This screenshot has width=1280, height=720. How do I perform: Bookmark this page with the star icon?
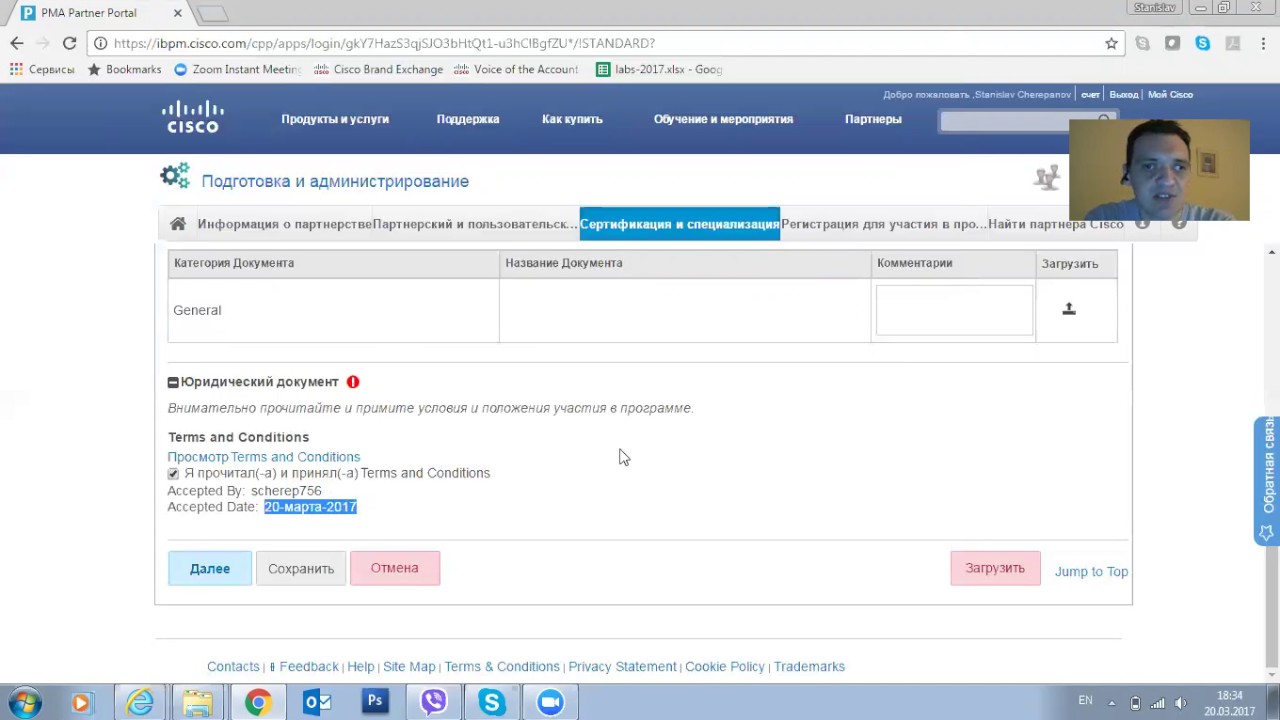(x=1111, y=43)
